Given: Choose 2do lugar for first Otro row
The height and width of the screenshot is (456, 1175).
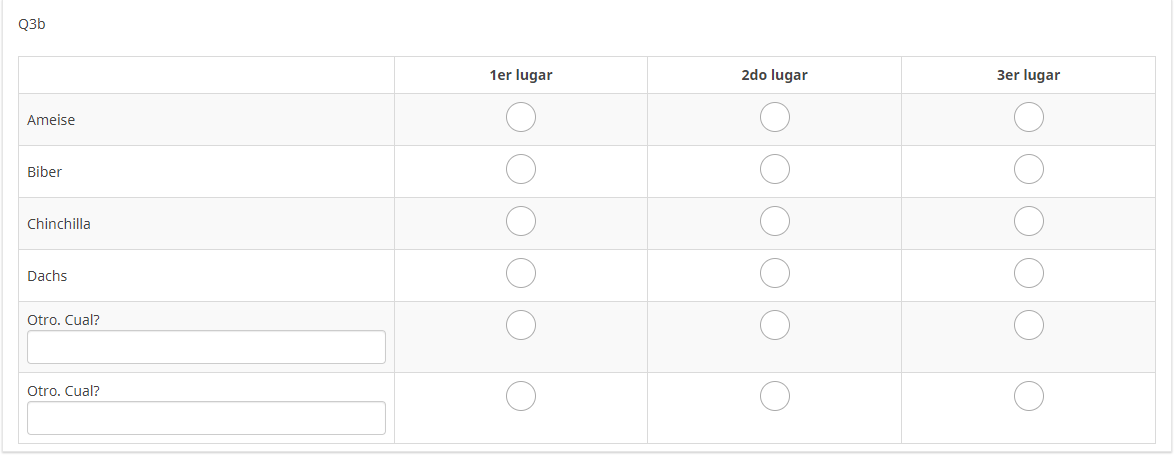Looking at the screenshot, I should tap(775, 325).
